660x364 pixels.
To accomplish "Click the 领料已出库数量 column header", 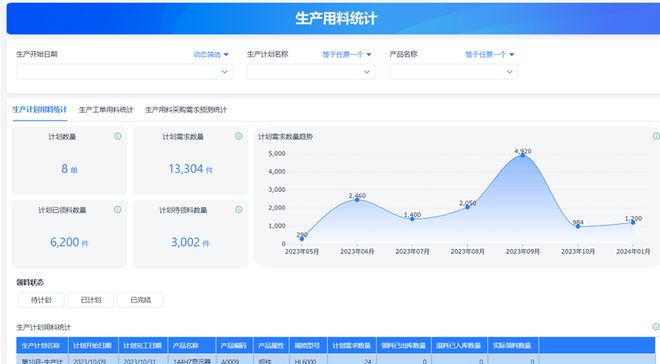I will 404,345.
